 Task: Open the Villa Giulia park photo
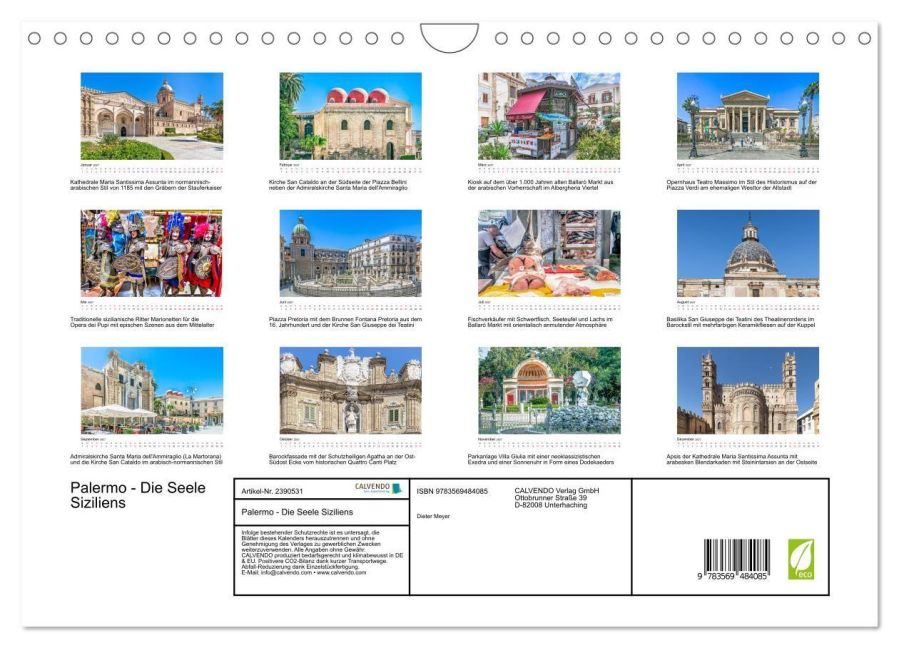(549, 391)
